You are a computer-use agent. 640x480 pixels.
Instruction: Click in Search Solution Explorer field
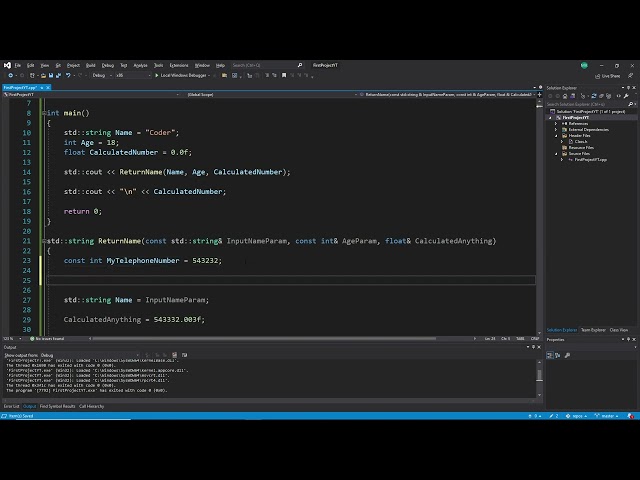click(x=586, y=104)
